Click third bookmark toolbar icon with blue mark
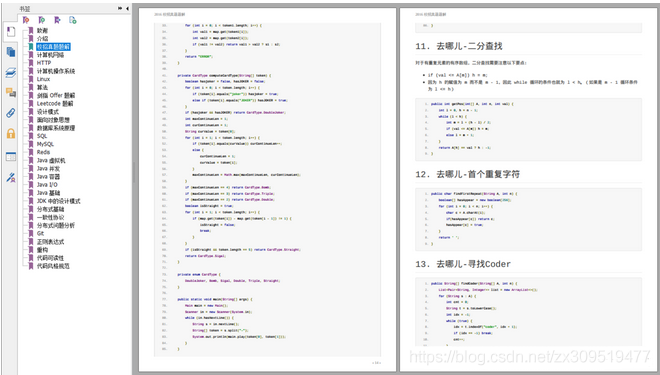This screenshot has height=375, width=660. tap(57, 20)
